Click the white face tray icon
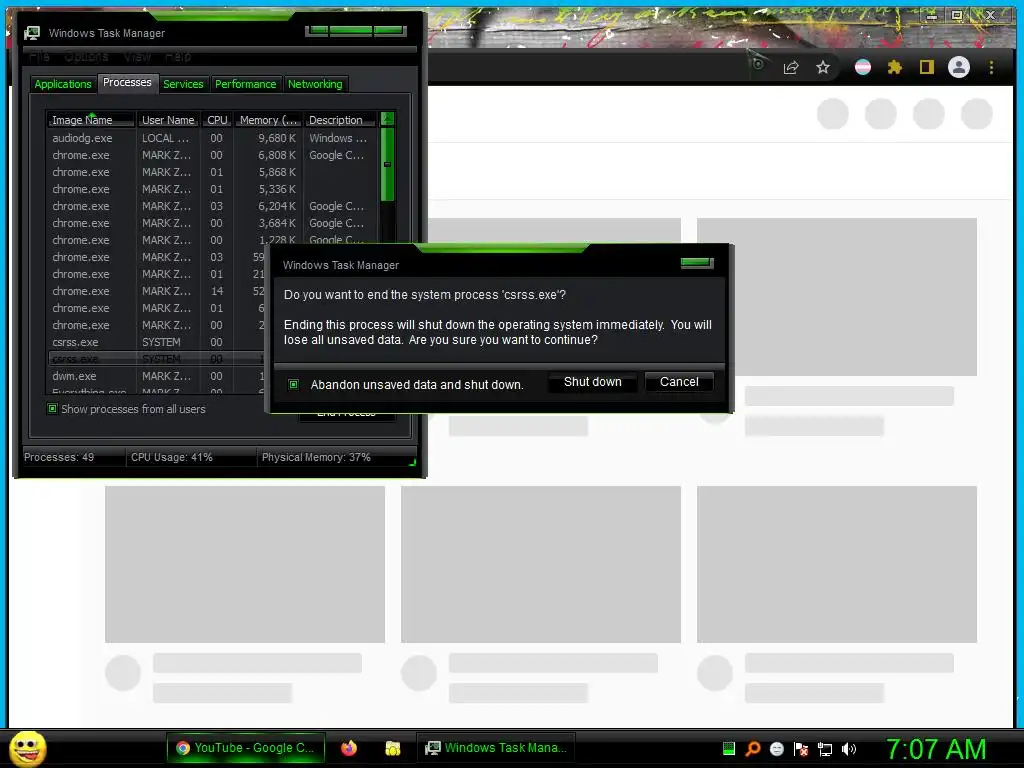Viewport: 1024px width, 768px height. tap(776, 748)
